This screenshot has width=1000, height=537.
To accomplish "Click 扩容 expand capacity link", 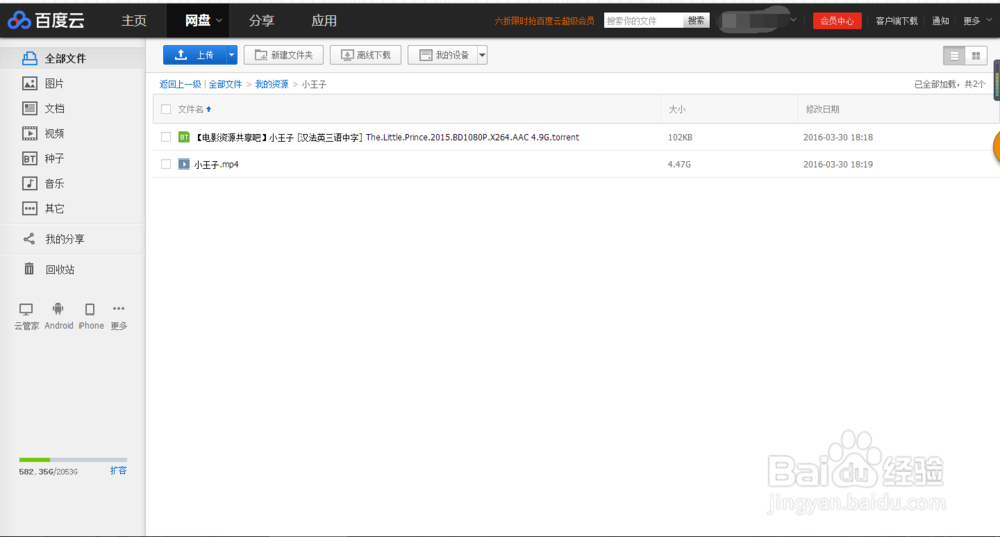I will point(118,471).
